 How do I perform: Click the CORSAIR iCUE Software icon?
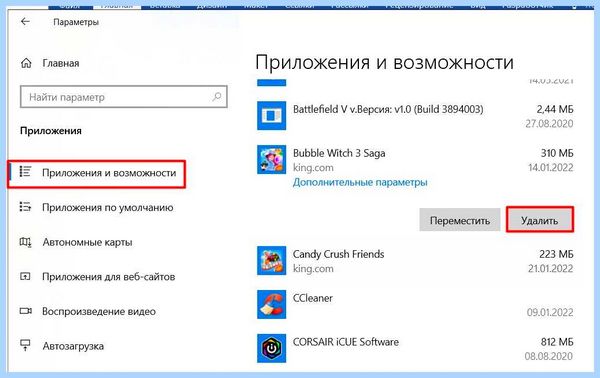pos(271,348)
